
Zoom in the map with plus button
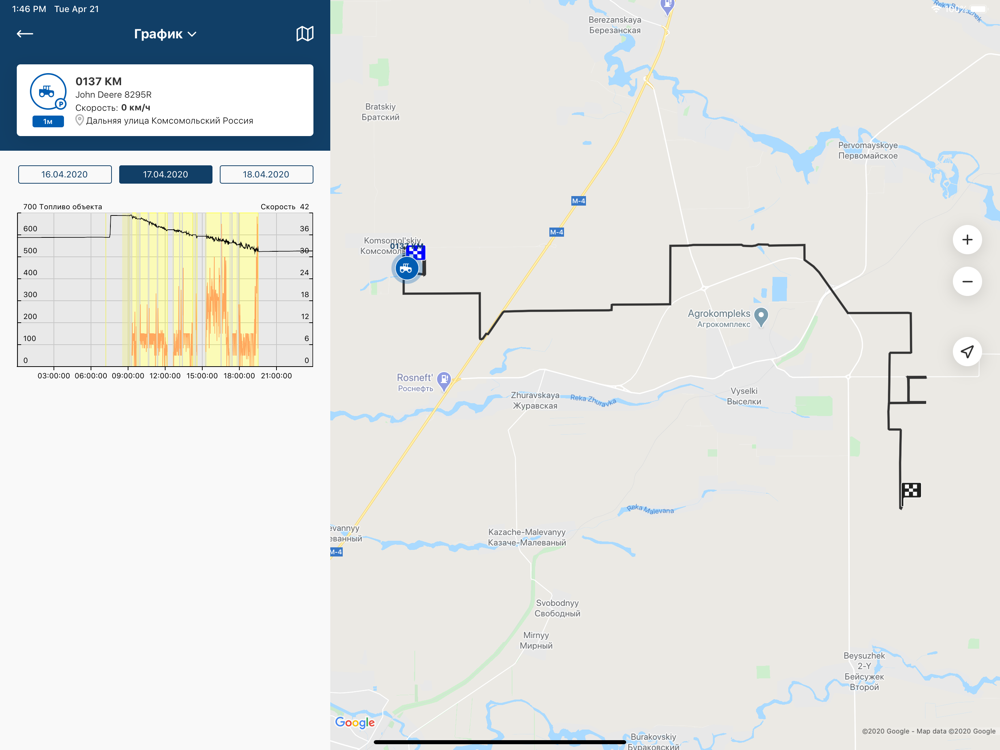point(967,240)
